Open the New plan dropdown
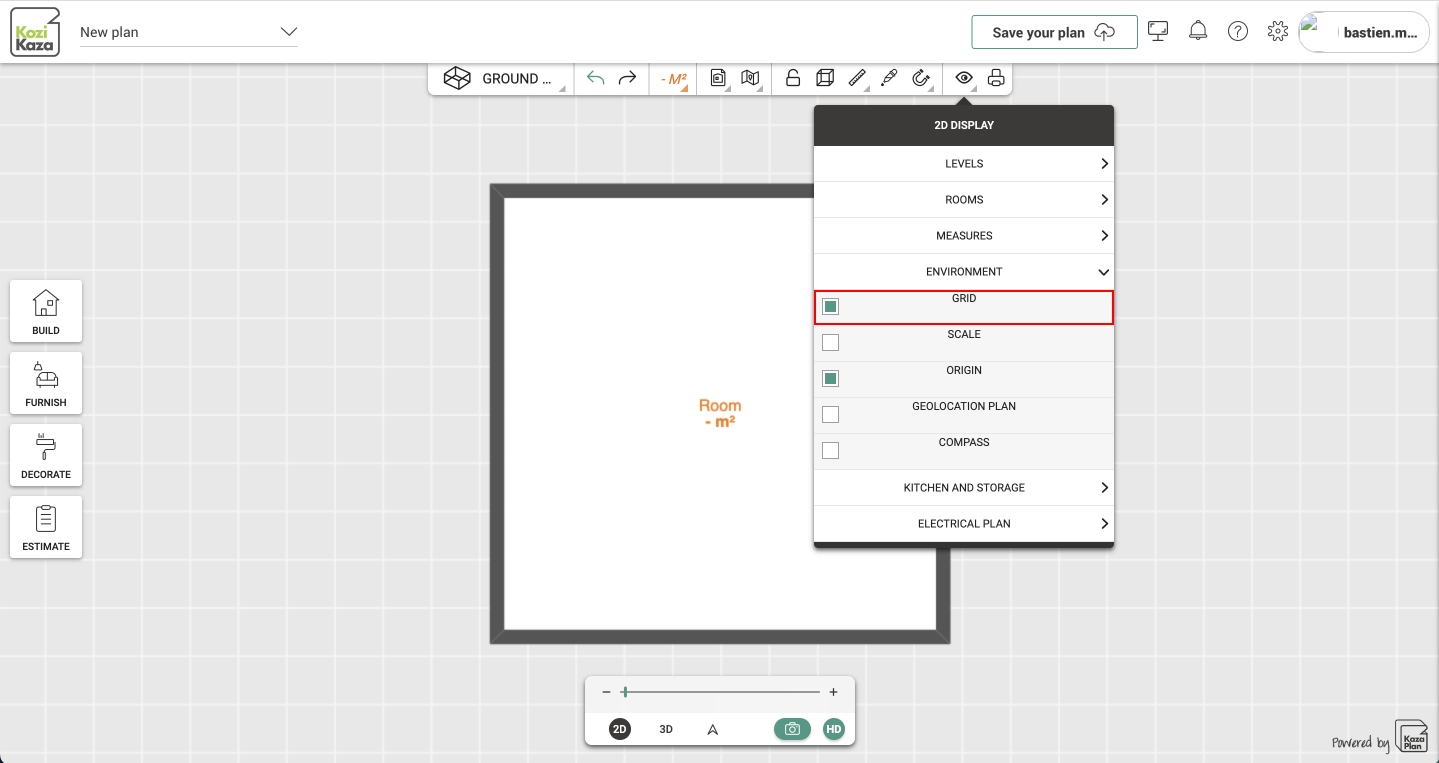The height and width of the screenshot is (763, 1439). (x=189, y=32)
